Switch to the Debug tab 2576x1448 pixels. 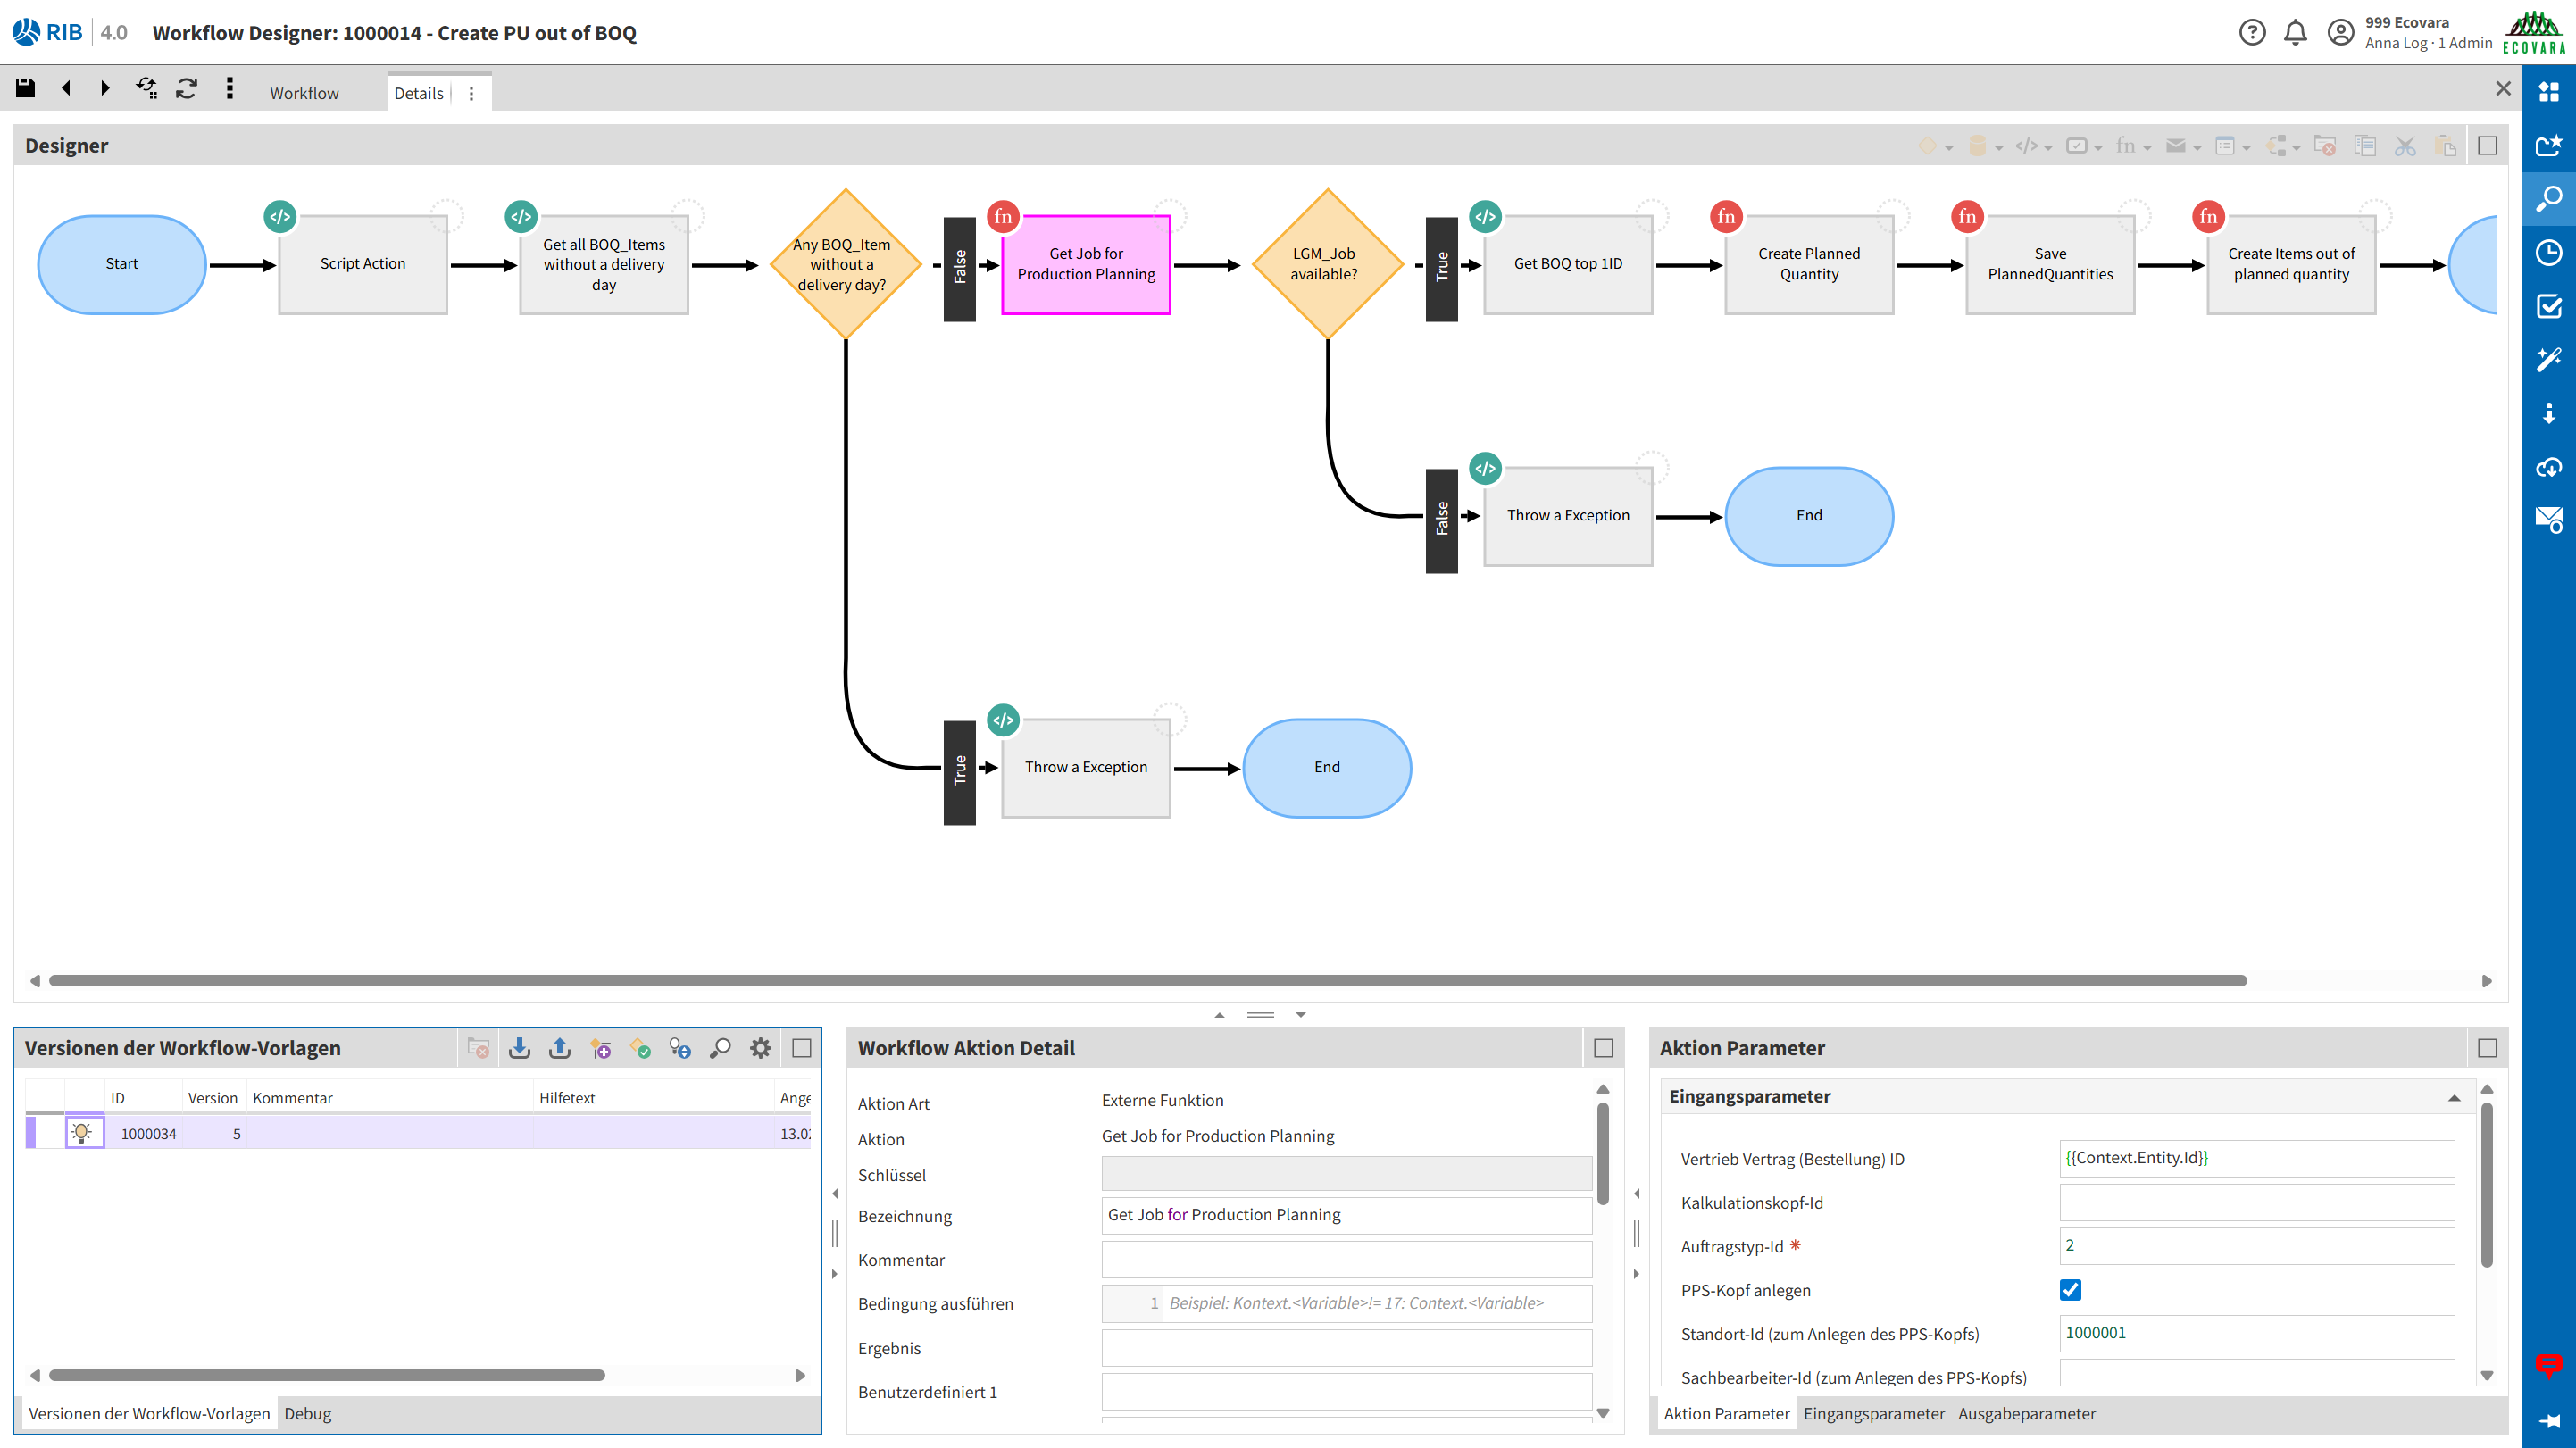pos(307,1413)
